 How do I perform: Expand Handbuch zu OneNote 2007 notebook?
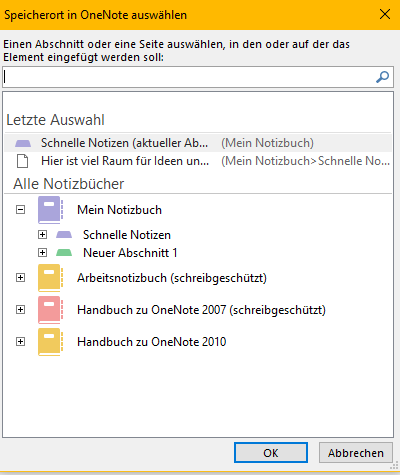coord(21,310)
